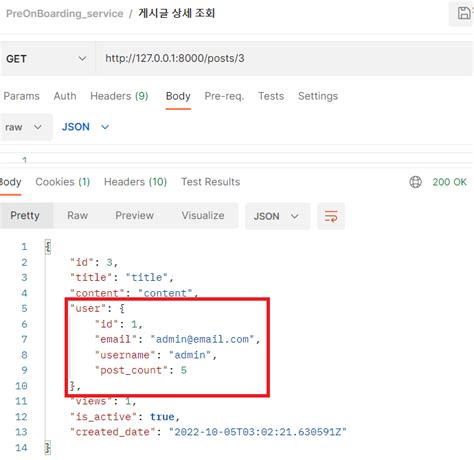474x460 pixels.
Task: Open the Tests tab
Action: point(271,96)
